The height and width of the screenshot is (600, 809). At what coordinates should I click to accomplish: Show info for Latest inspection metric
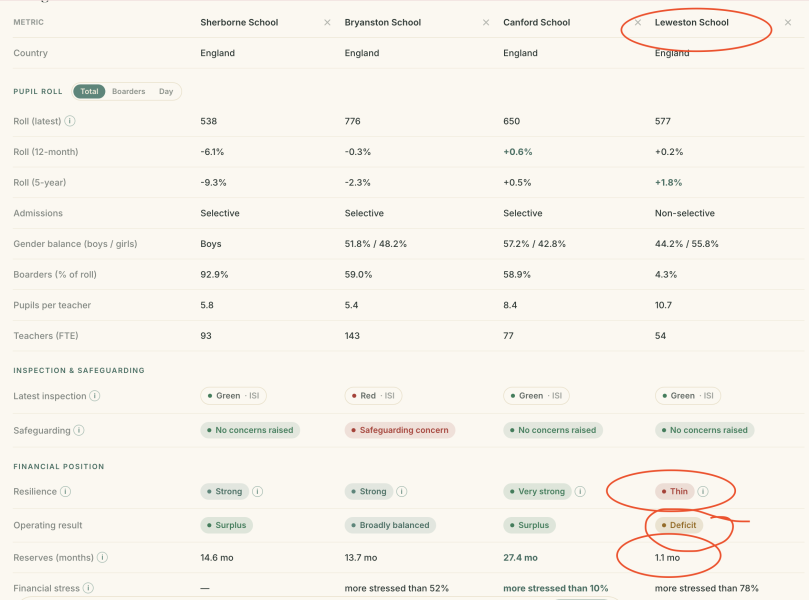pos(95,396)
